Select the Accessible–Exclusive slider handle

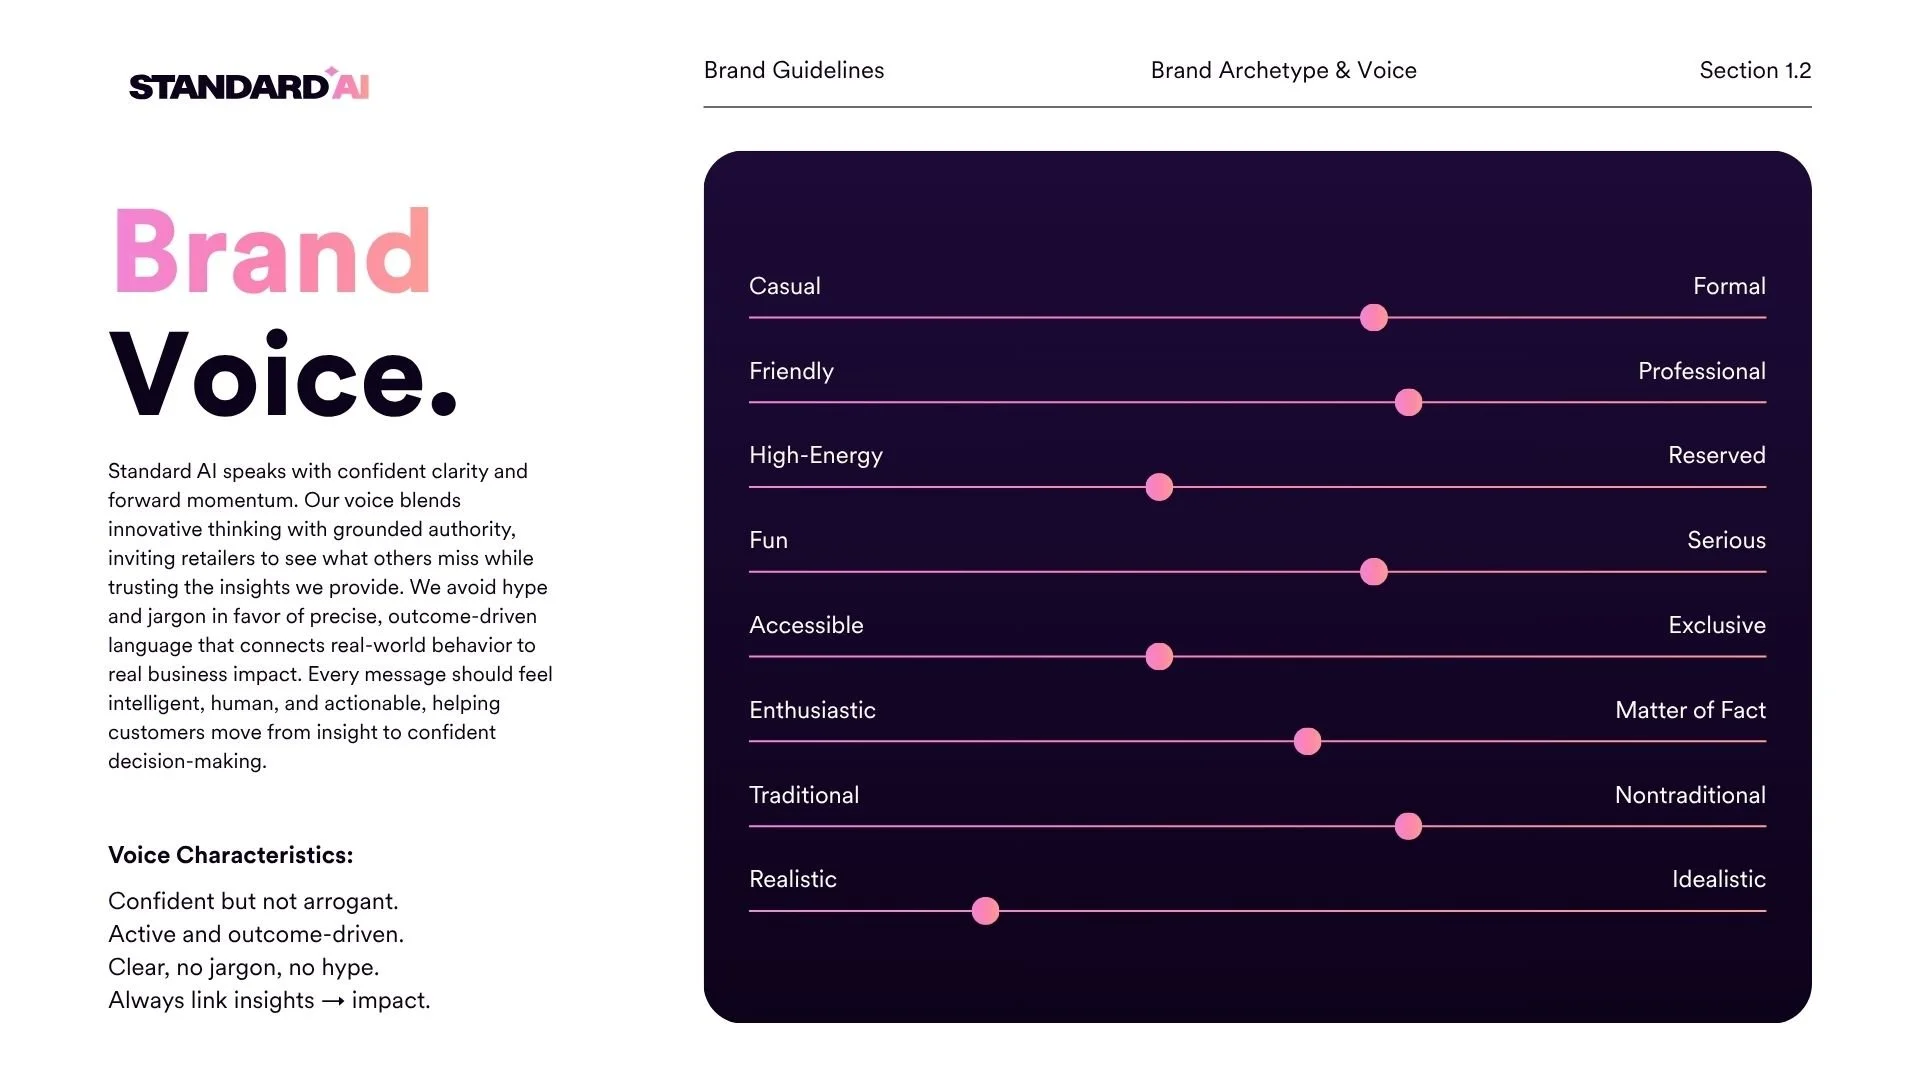(x=1159, y=657)
